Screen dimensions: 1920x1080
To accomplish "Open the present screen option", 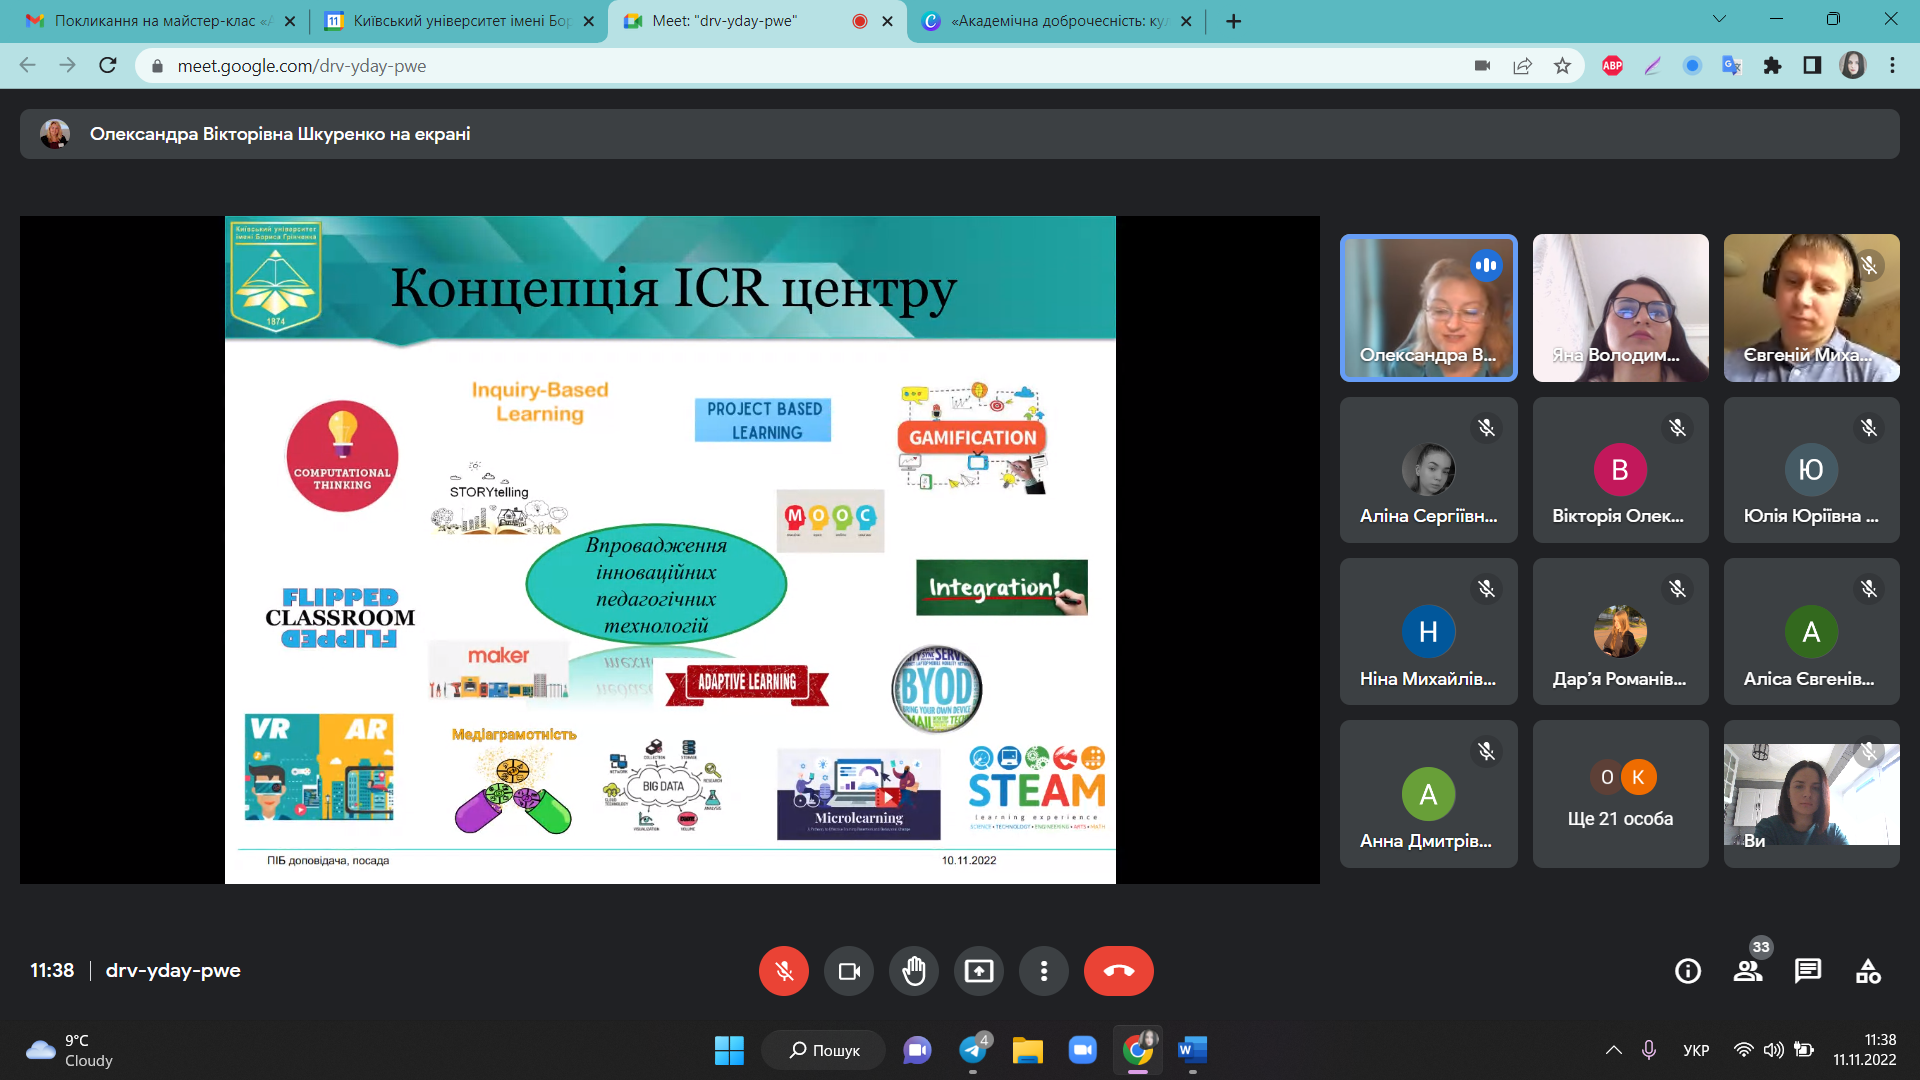I will pos(978,971).
